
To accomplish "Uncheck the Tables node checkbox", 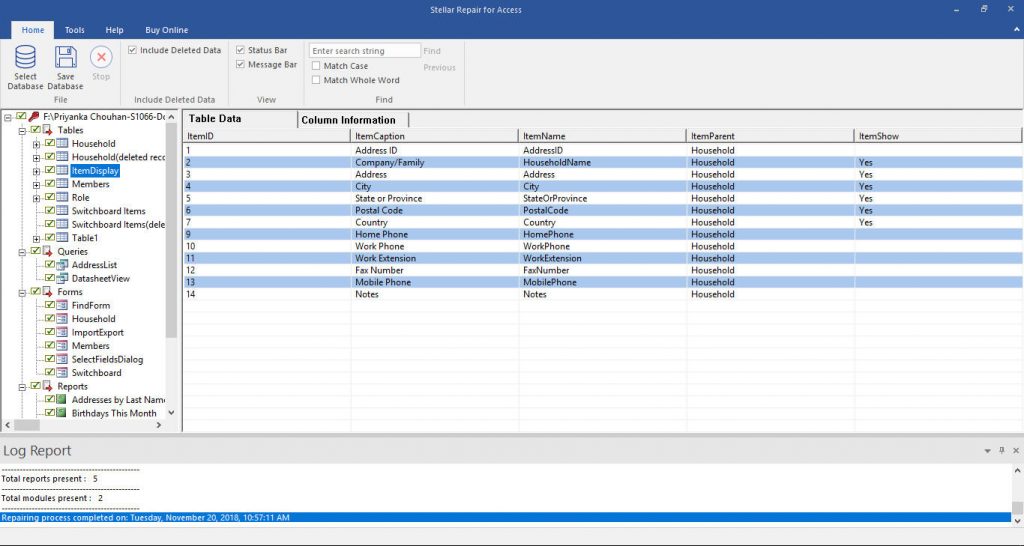I will point(35,130).
